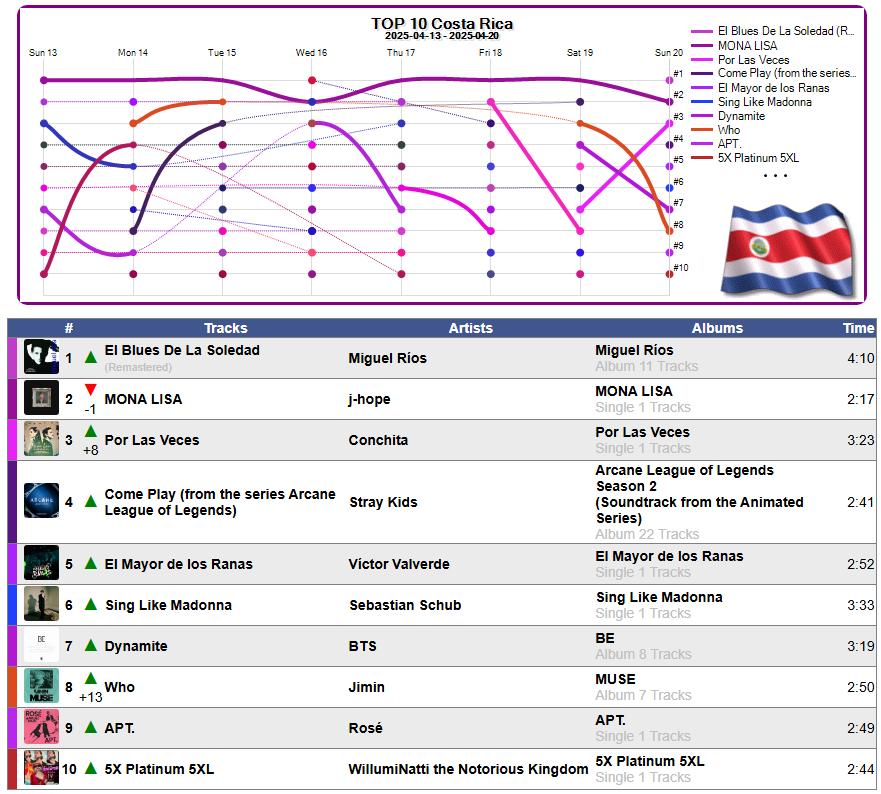881x794 pixels.
Task: Open artist Miguel Ríos in Artists column
Action: click(x=387, y=358)
